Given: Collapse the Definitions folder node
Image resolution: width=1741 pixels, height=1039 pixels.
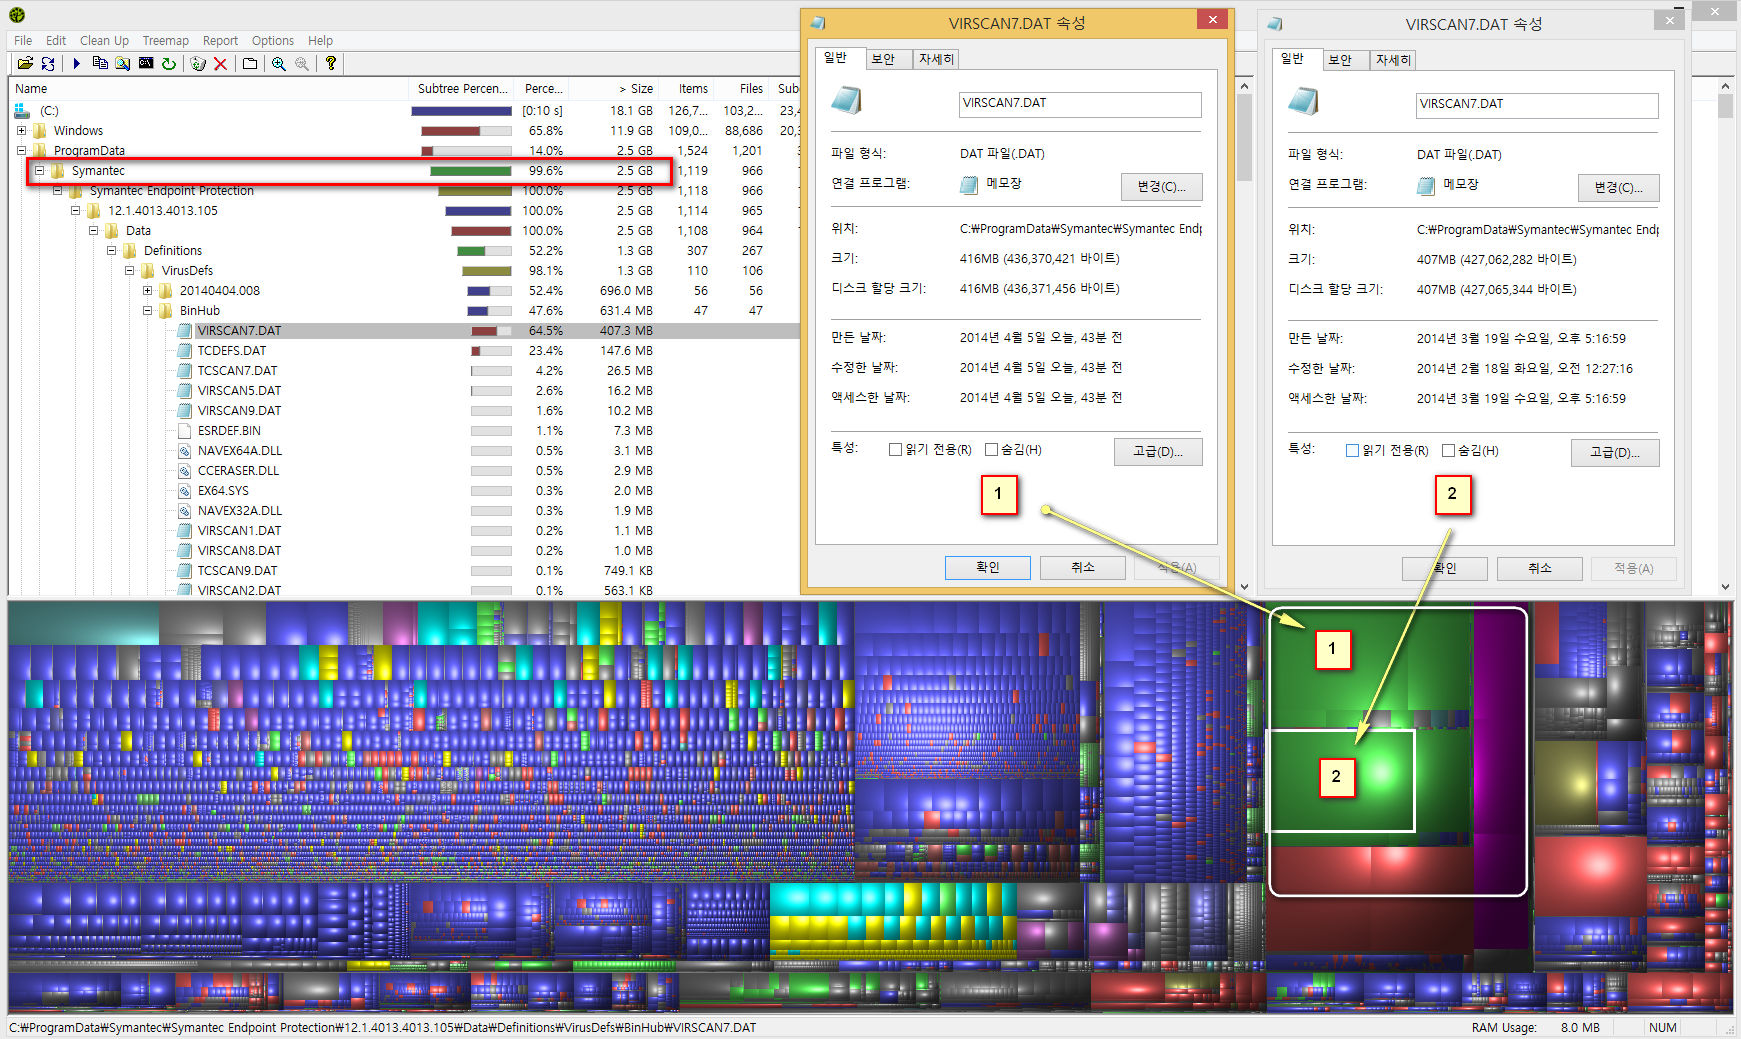Looking at the screenshot, I should coord(111,250).
